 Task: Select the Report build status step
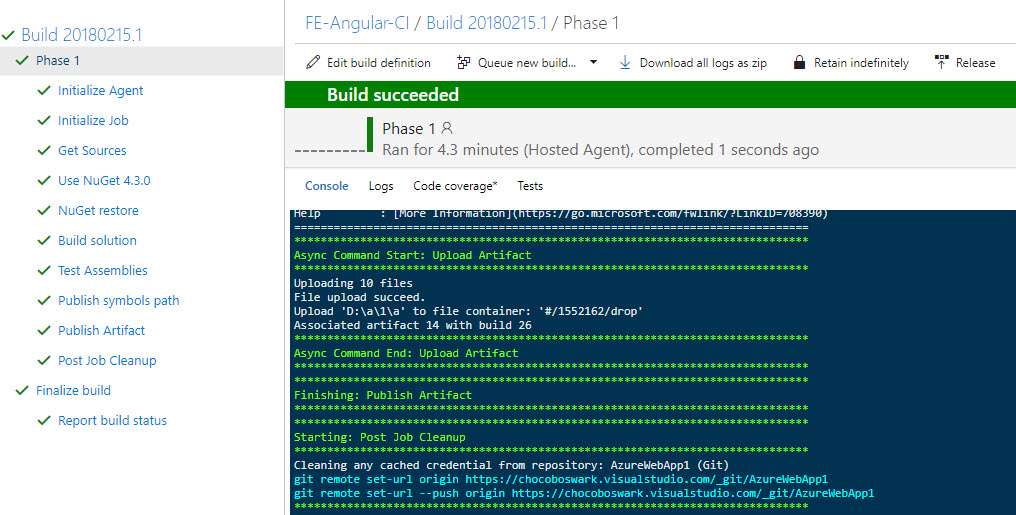(x=112, y=421)
